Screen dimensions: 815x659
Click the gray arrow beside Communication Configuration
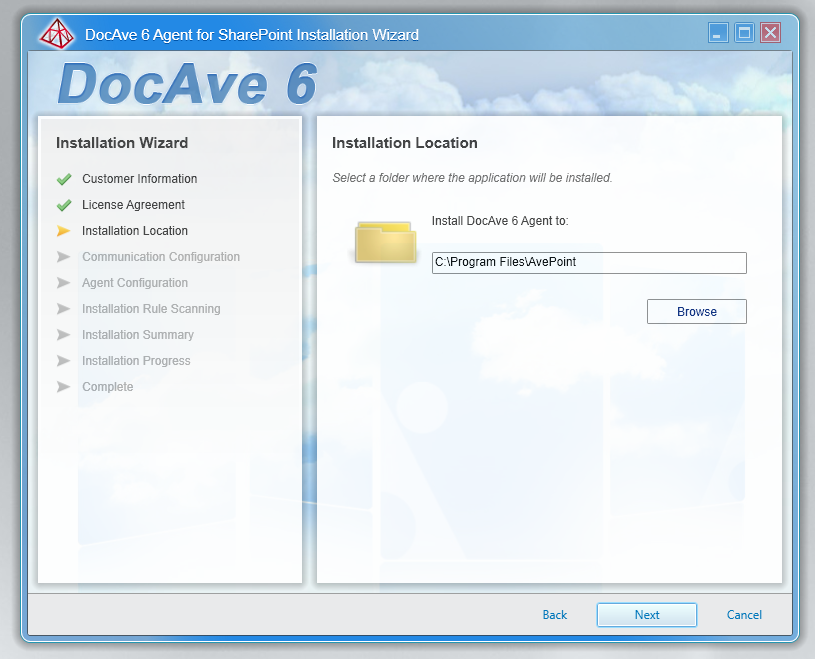[x=62, y=256]
